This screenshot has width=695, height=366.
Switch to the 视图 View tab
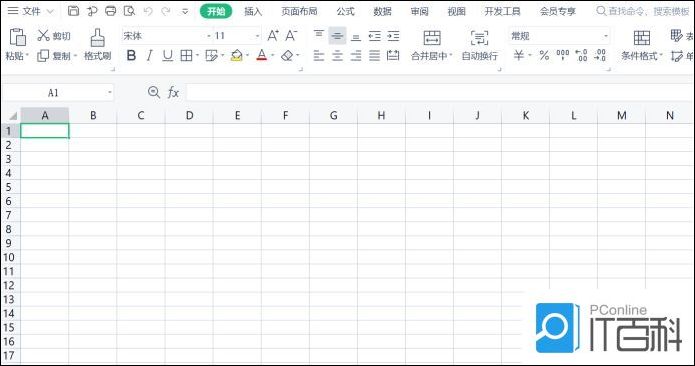click(457, 11)
